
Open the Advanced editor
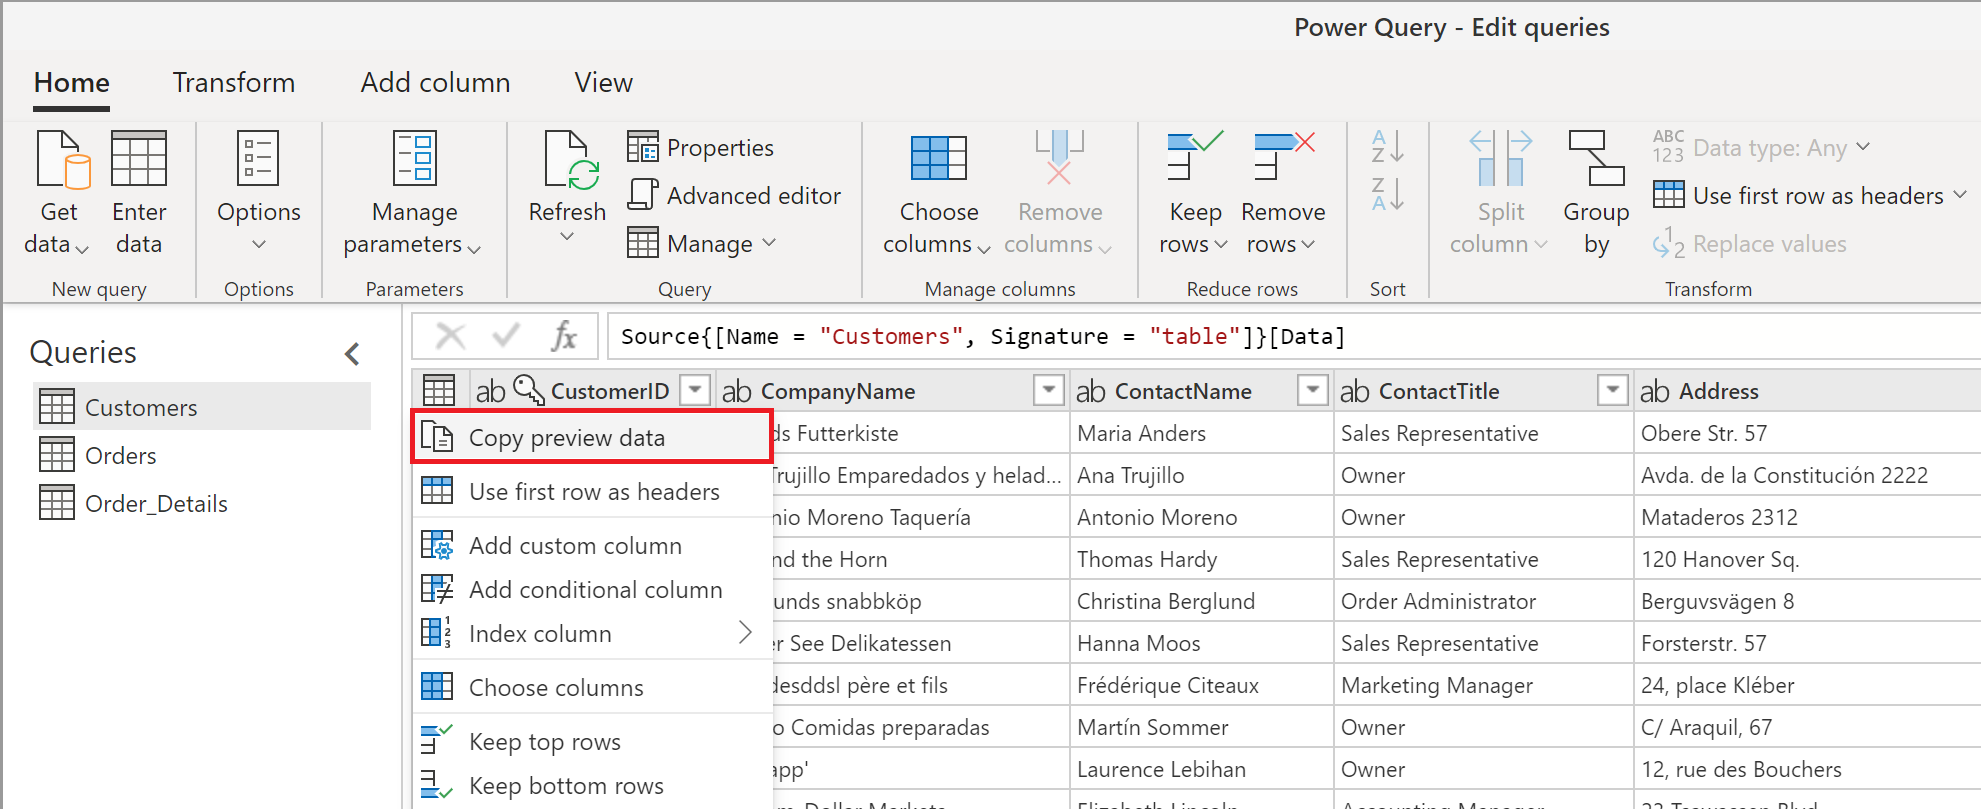click(x=735, y=196)
